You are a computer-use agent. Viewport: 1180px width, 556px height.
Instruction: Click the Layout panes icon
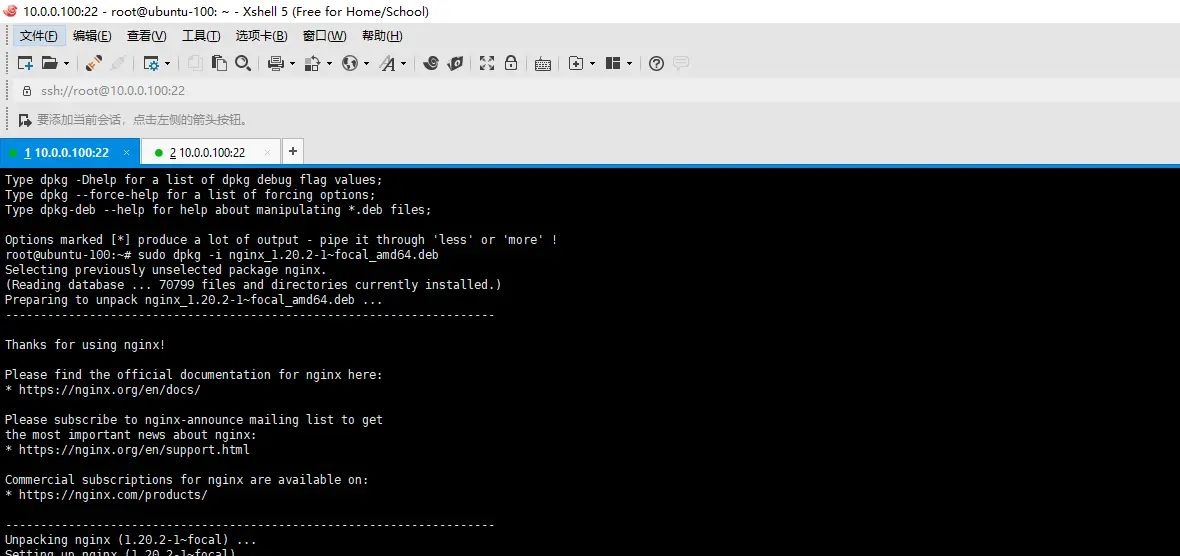coord(613,63)
